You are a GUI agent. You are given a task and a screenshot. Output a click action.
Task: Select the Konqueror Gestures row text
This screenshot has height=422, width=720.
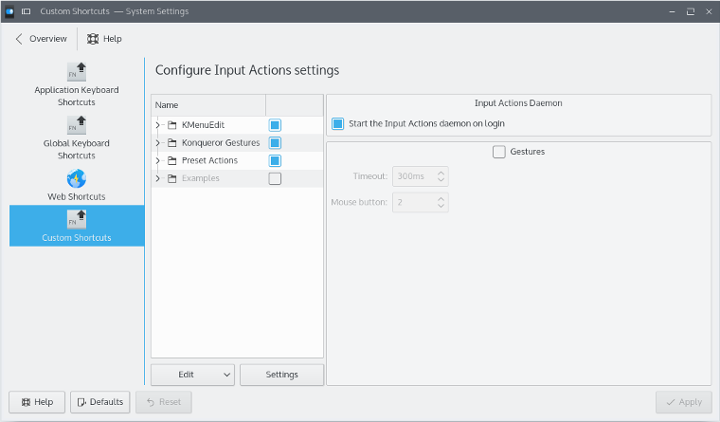(221, 143)
